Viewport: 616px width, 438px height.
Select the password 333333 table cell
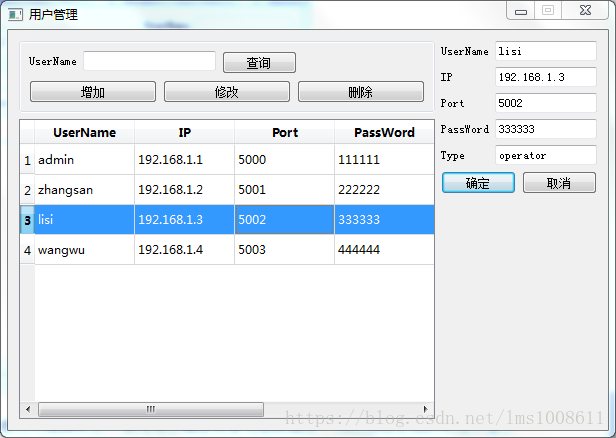pyautogui.click(x=384, y=220)
